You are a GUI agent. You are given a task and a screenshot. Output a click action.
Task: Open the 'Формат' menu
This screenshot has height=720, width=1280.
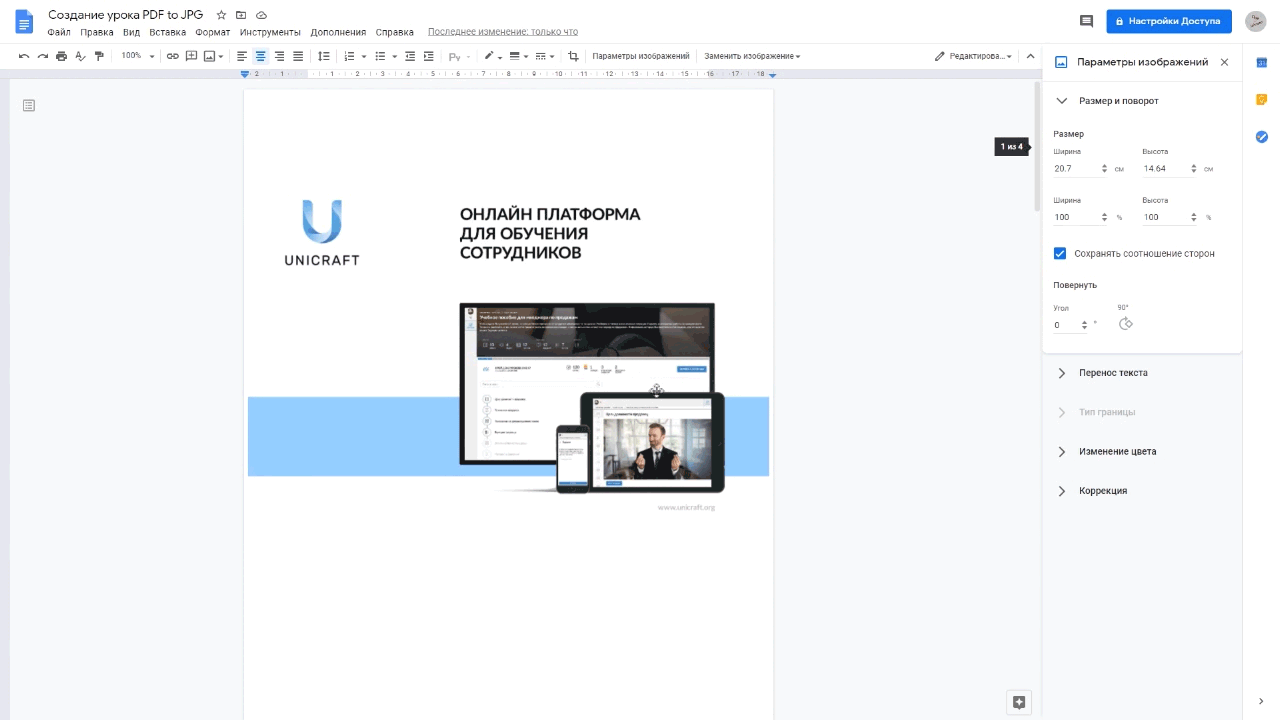tap(212, 32)
